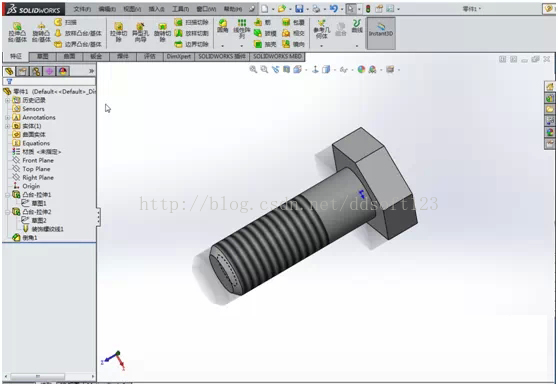Select the Linear Pattern (线性阵列) tool
Screen dimensions: 558x386
tap(242, 28)
